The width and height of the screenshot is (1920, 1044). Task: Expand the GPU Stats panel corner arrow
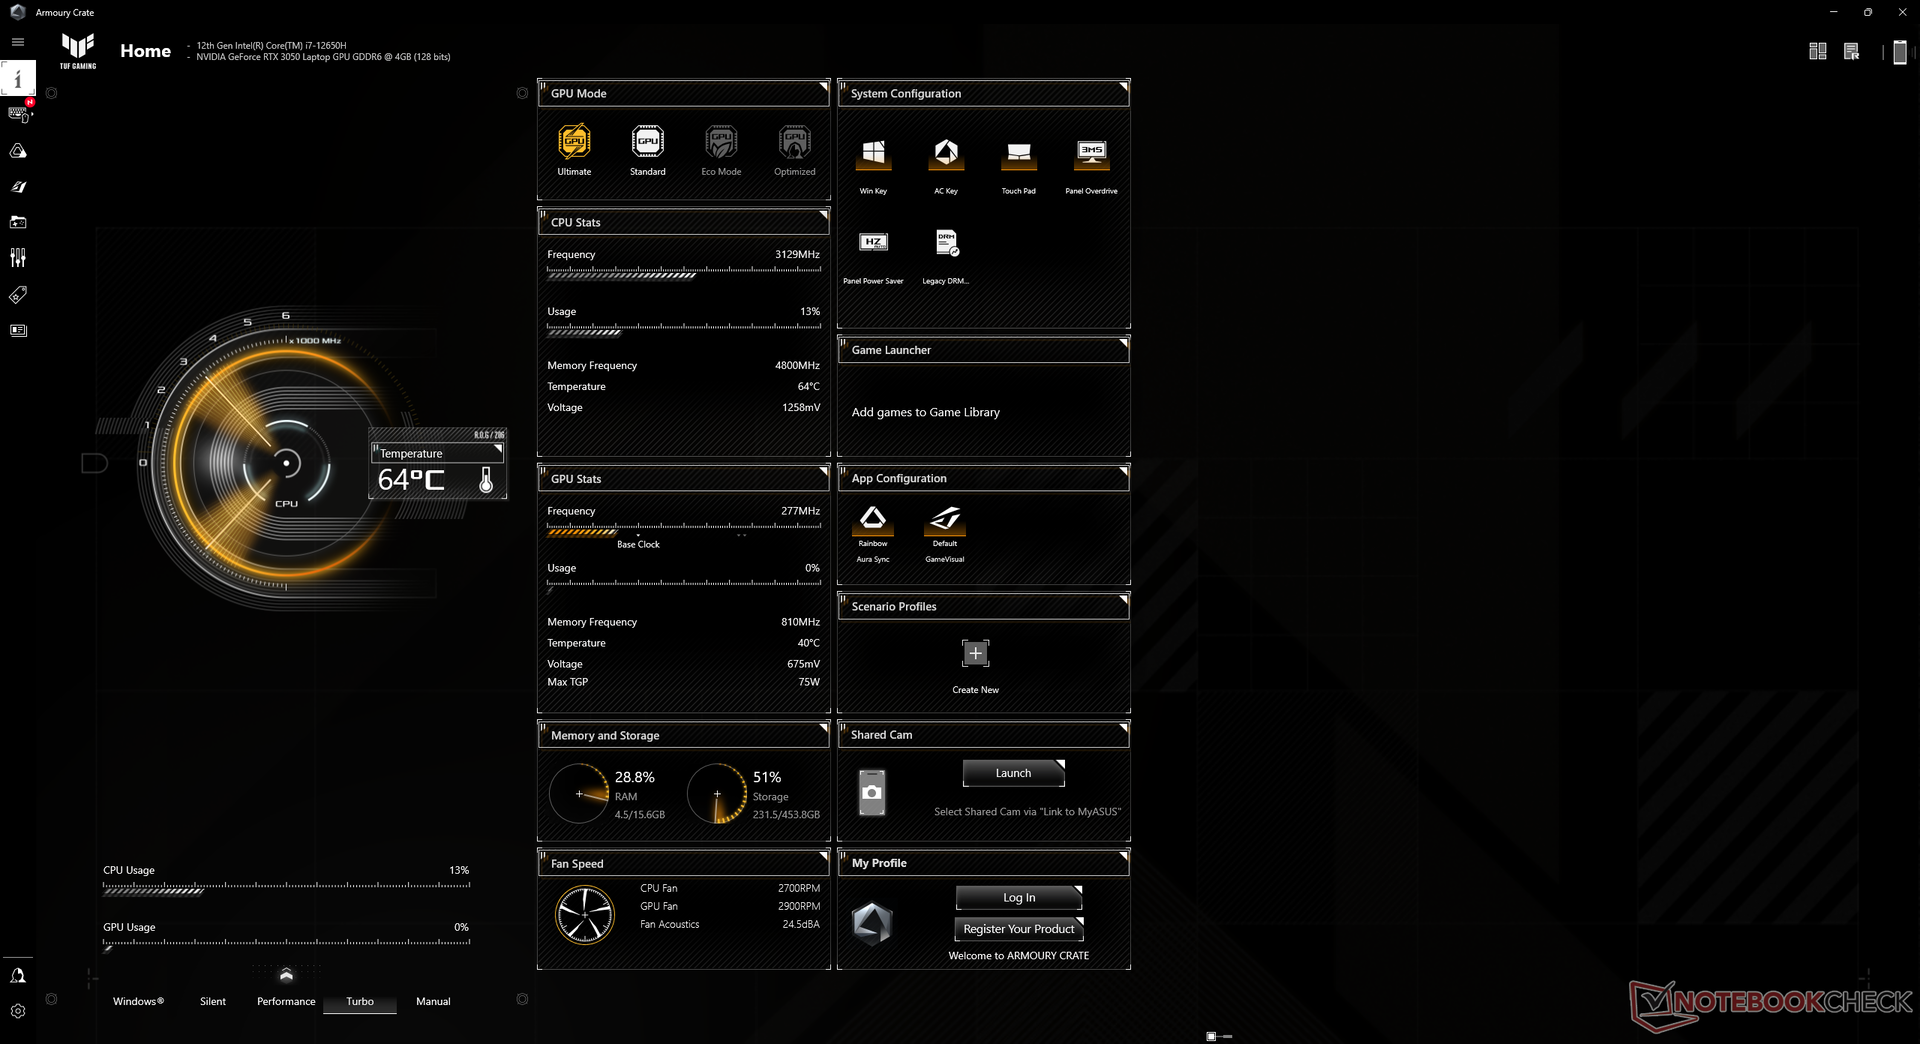tap(823, 471)
